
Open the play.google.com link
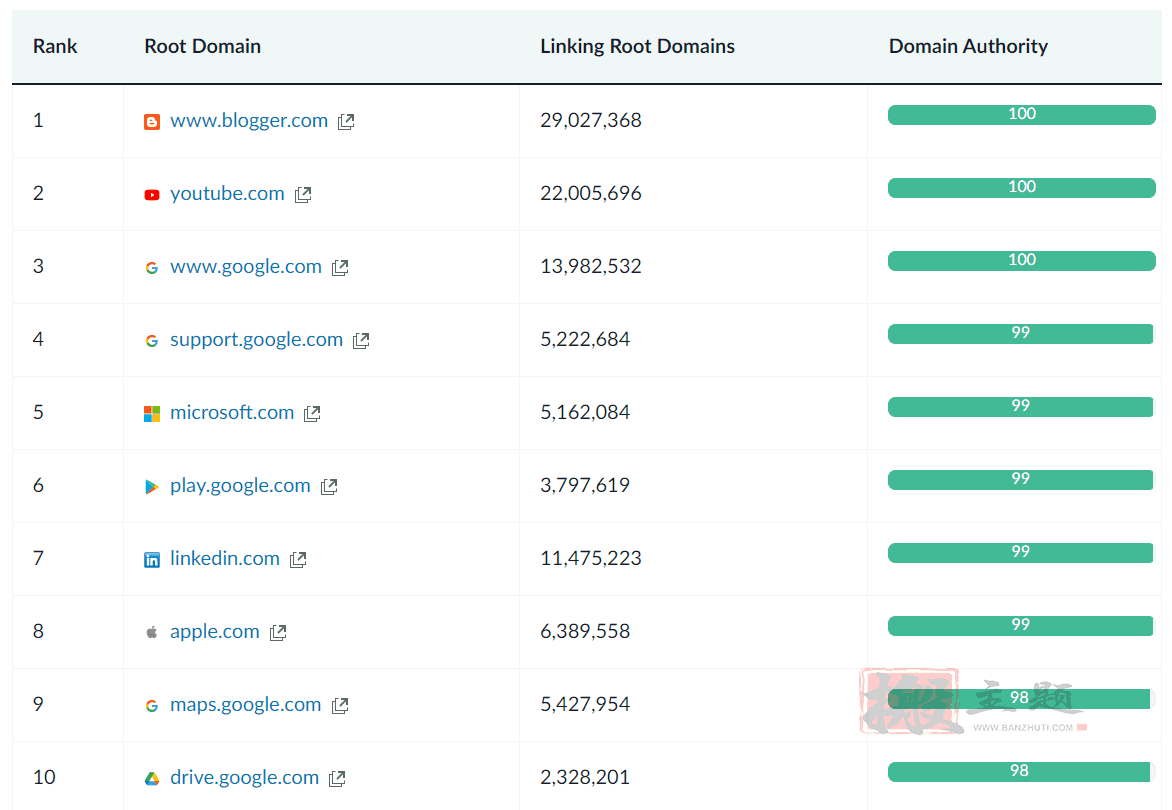tap(240, 486)
